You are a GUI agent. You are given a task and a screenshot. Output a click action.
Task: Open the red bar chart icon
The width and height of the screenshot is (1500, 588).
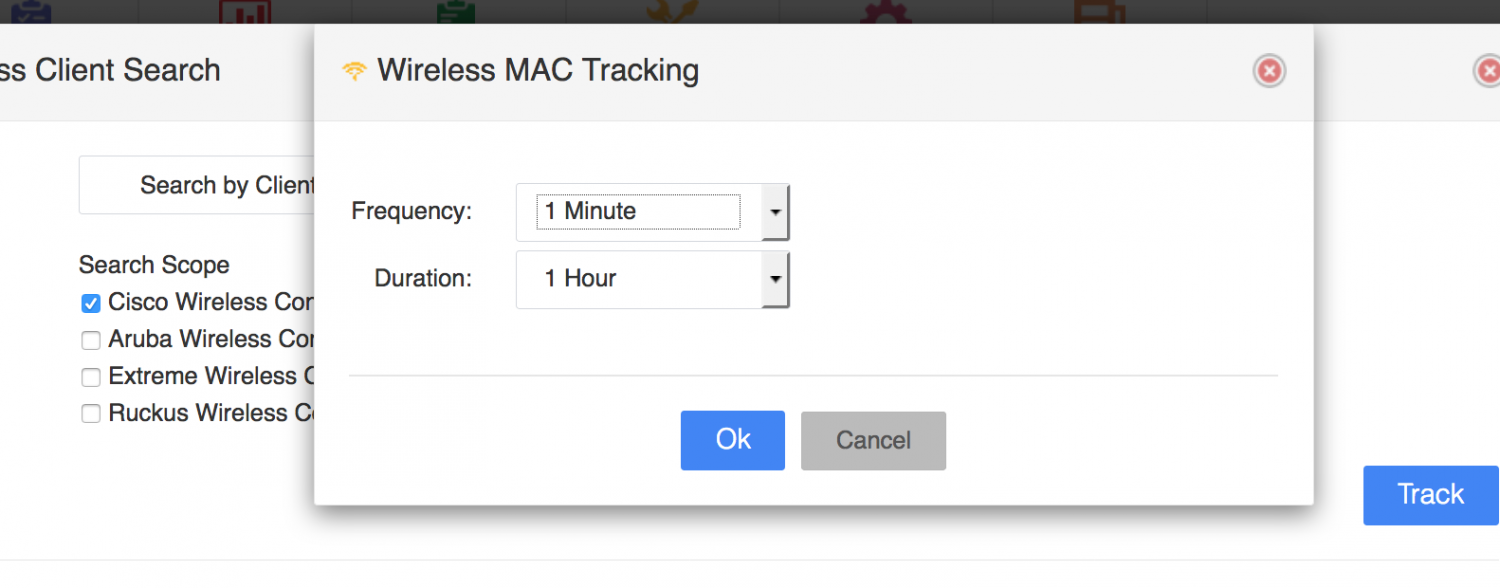(x=245, y=12)
